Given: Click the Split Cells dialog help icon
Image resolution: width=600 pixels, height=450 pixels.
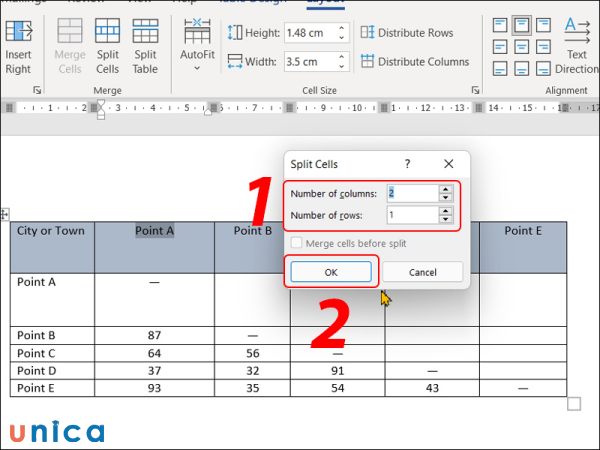Looking at the screenshot, I should click(408, 164).
